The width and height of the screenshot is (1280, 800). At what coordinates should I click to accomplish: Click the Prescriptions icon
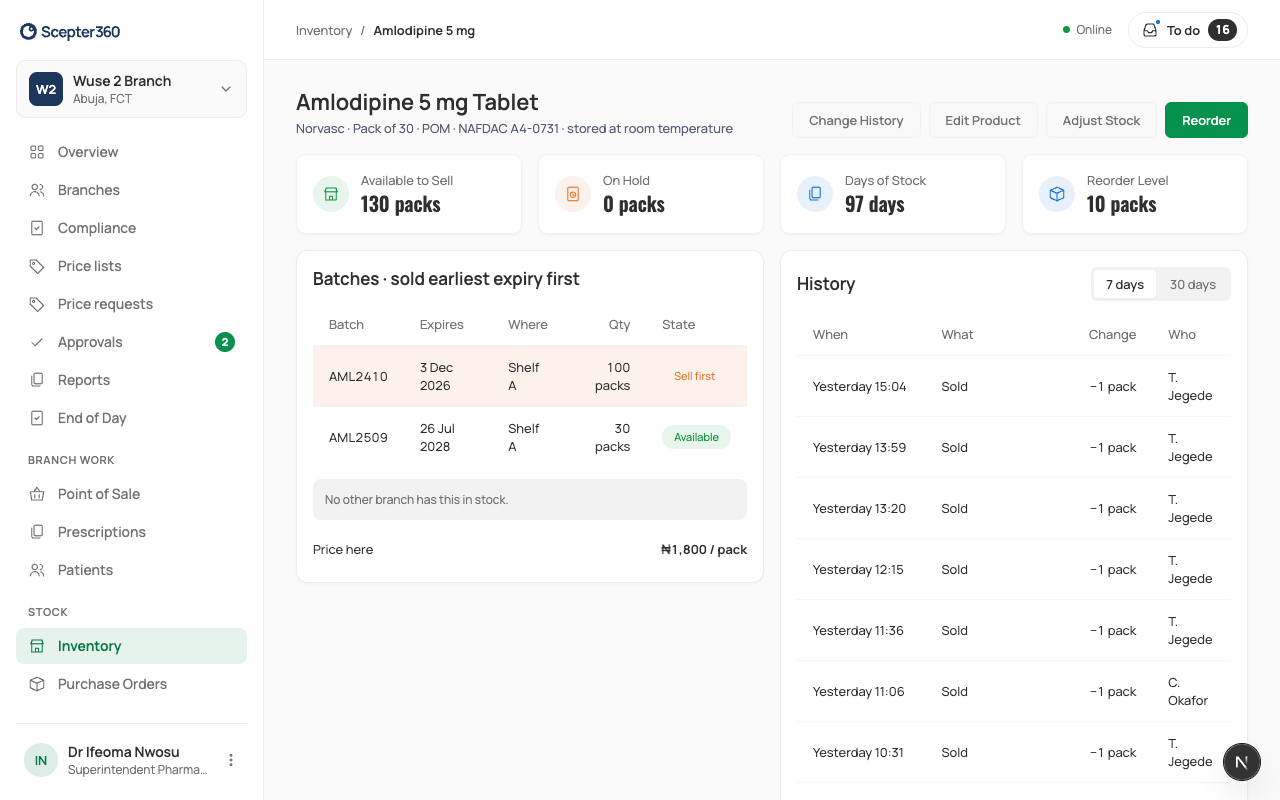tap(37, 532)
